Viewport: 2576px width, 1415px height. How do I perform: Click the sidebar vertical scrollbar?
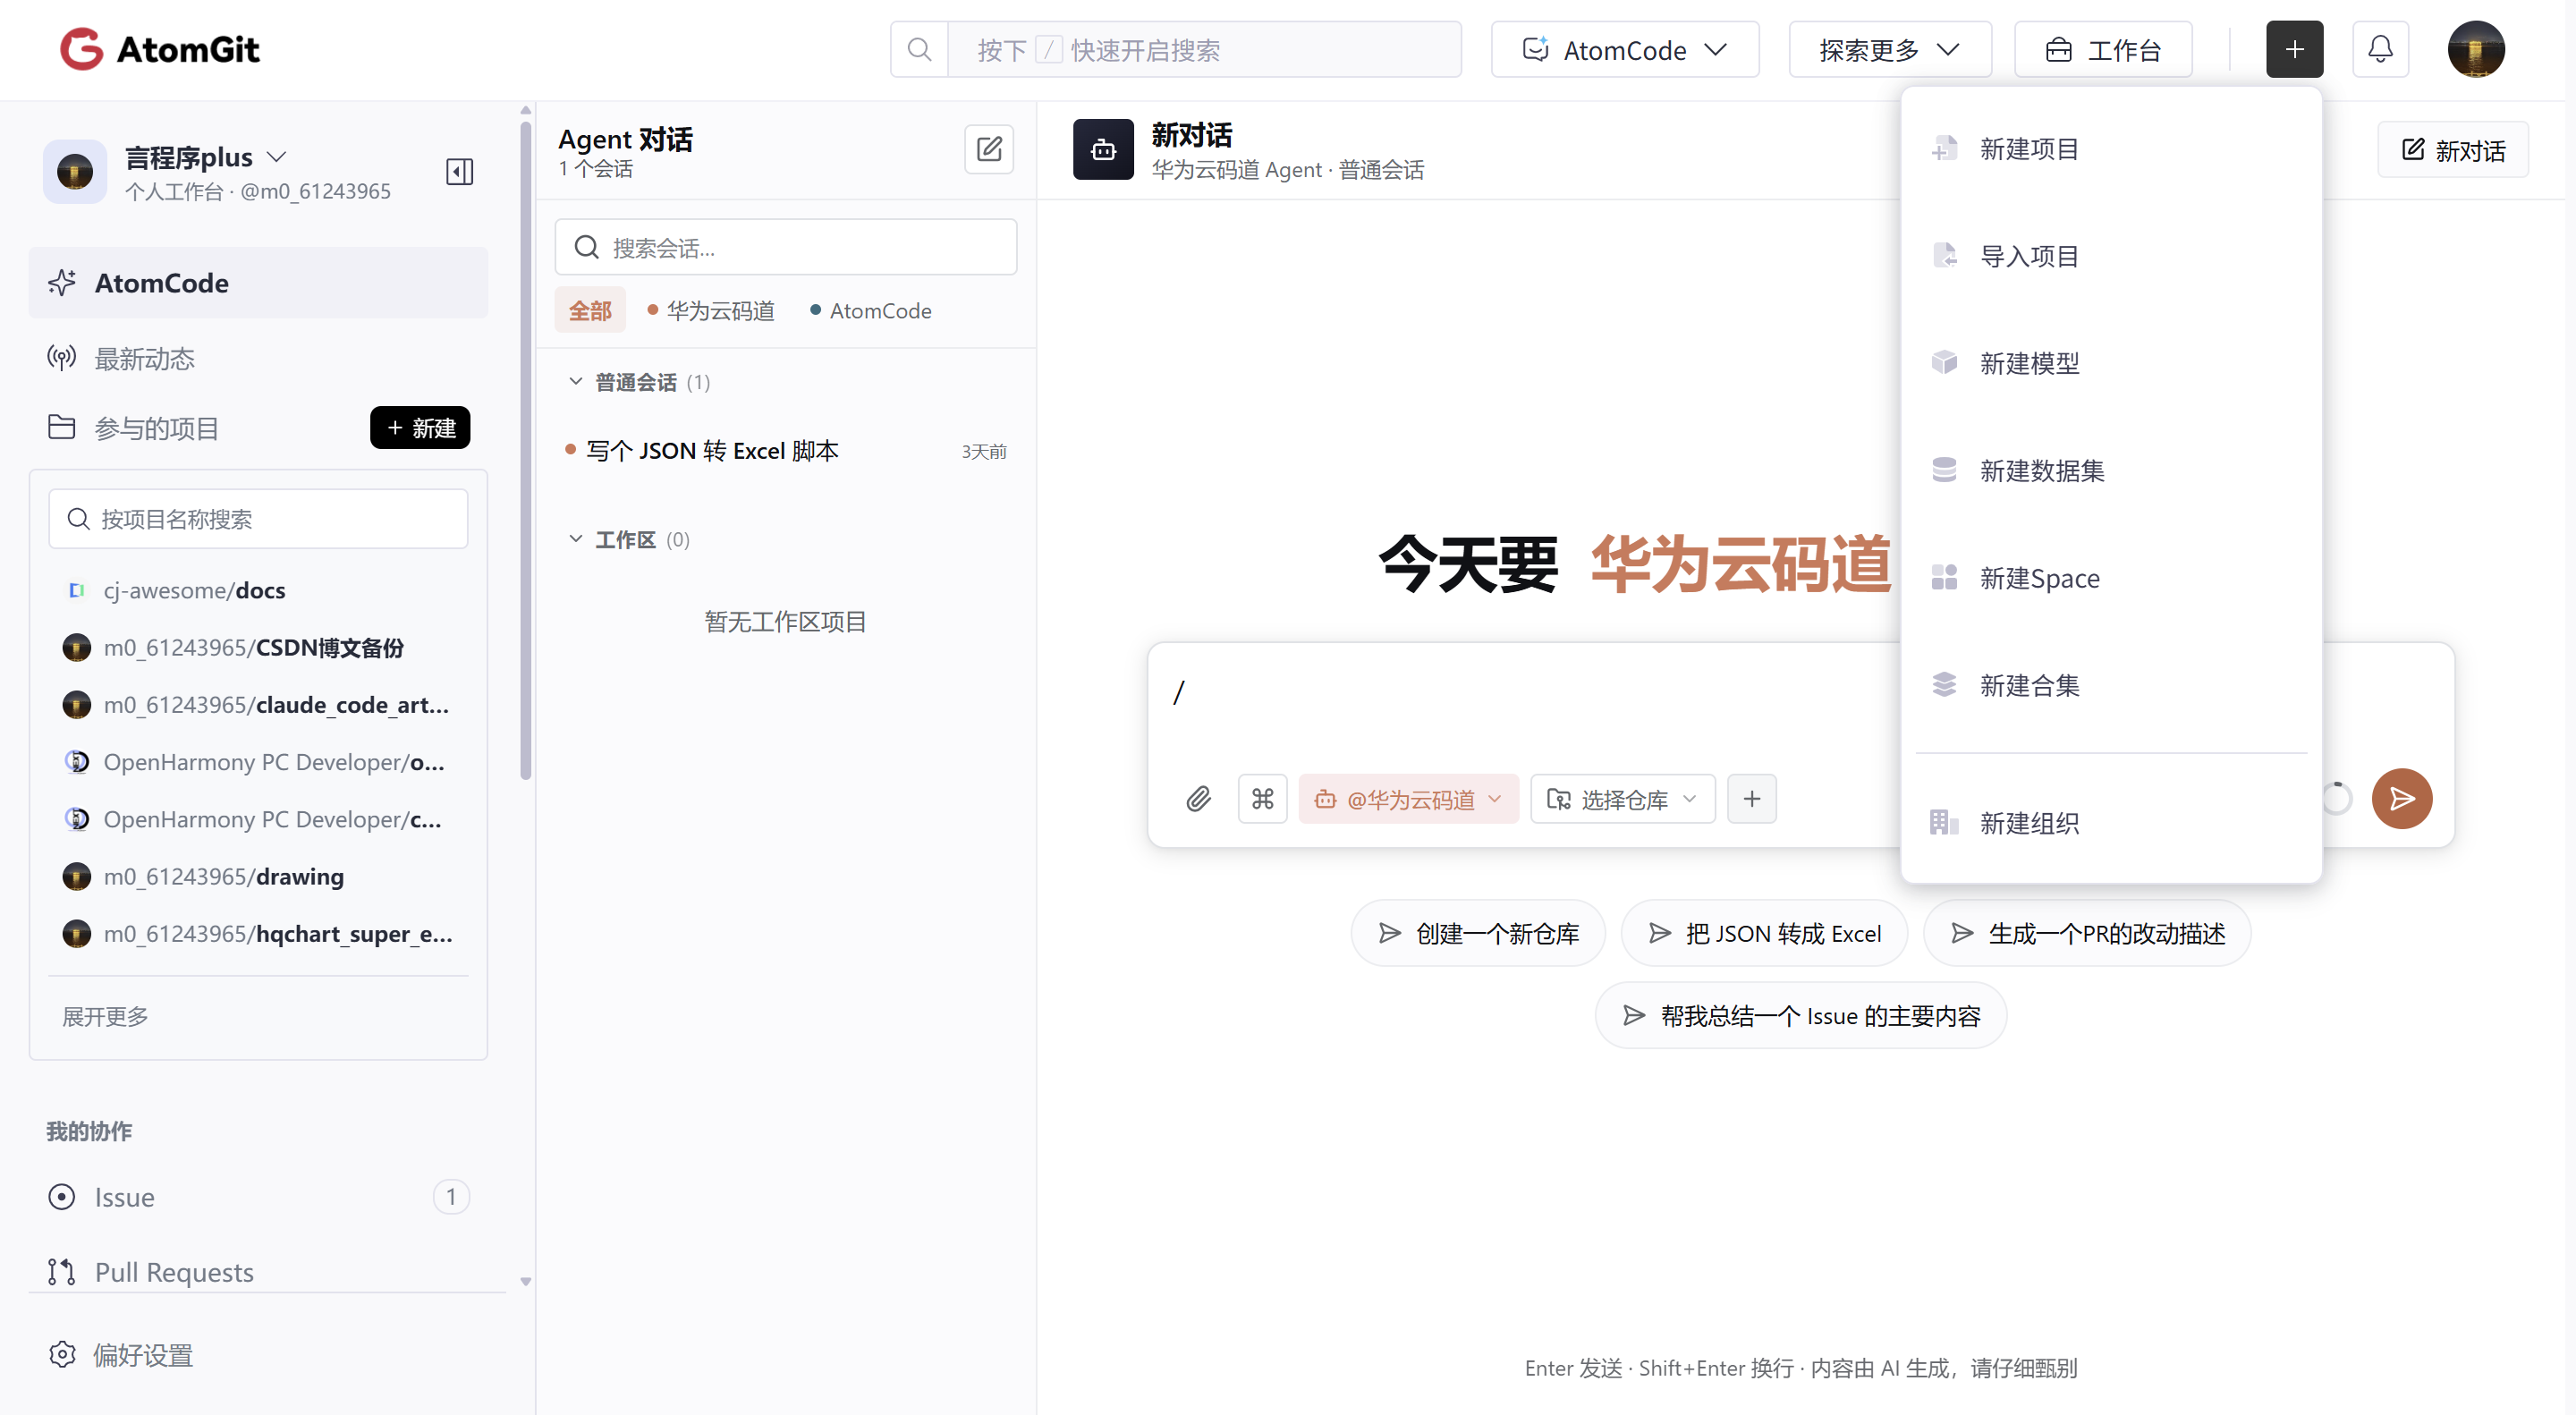coord(525,450)
